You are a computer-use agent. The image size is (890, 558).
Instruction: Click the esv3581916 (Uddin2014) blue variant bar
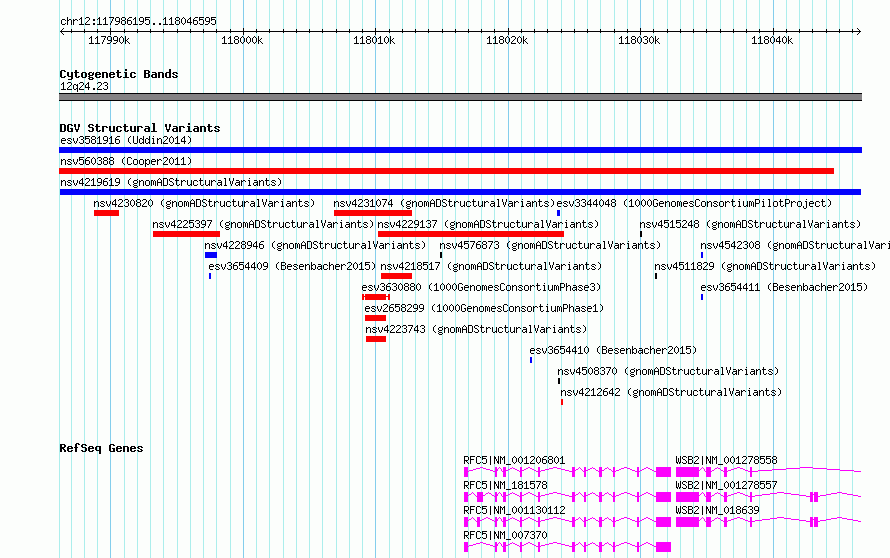tap(460, 150)
